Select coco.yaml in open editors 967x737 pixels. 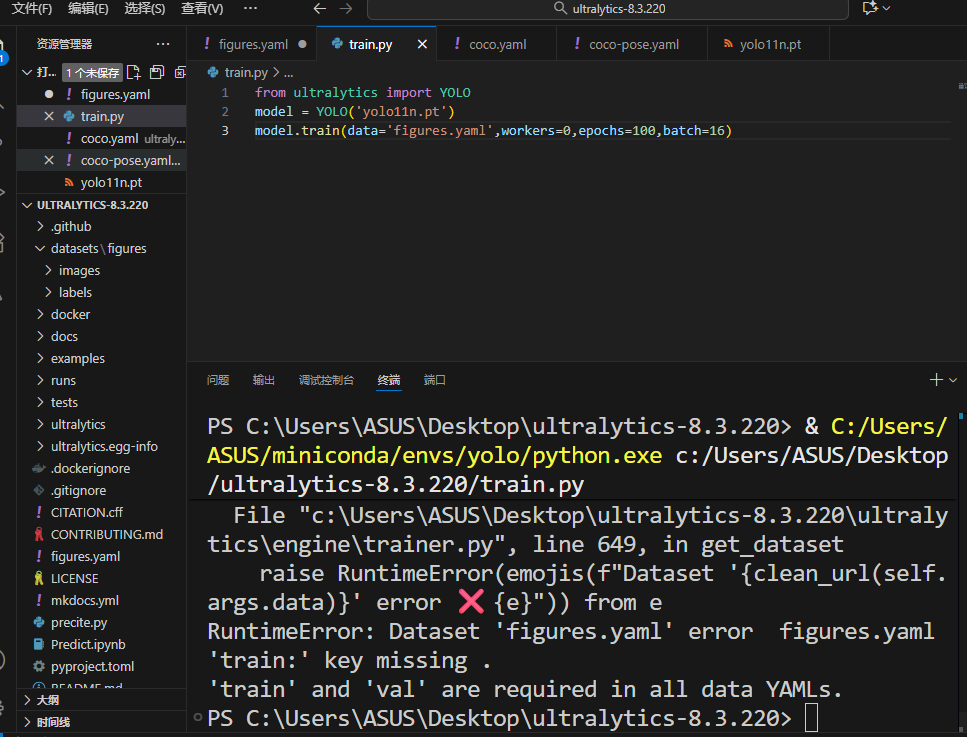tap(109, 139)
